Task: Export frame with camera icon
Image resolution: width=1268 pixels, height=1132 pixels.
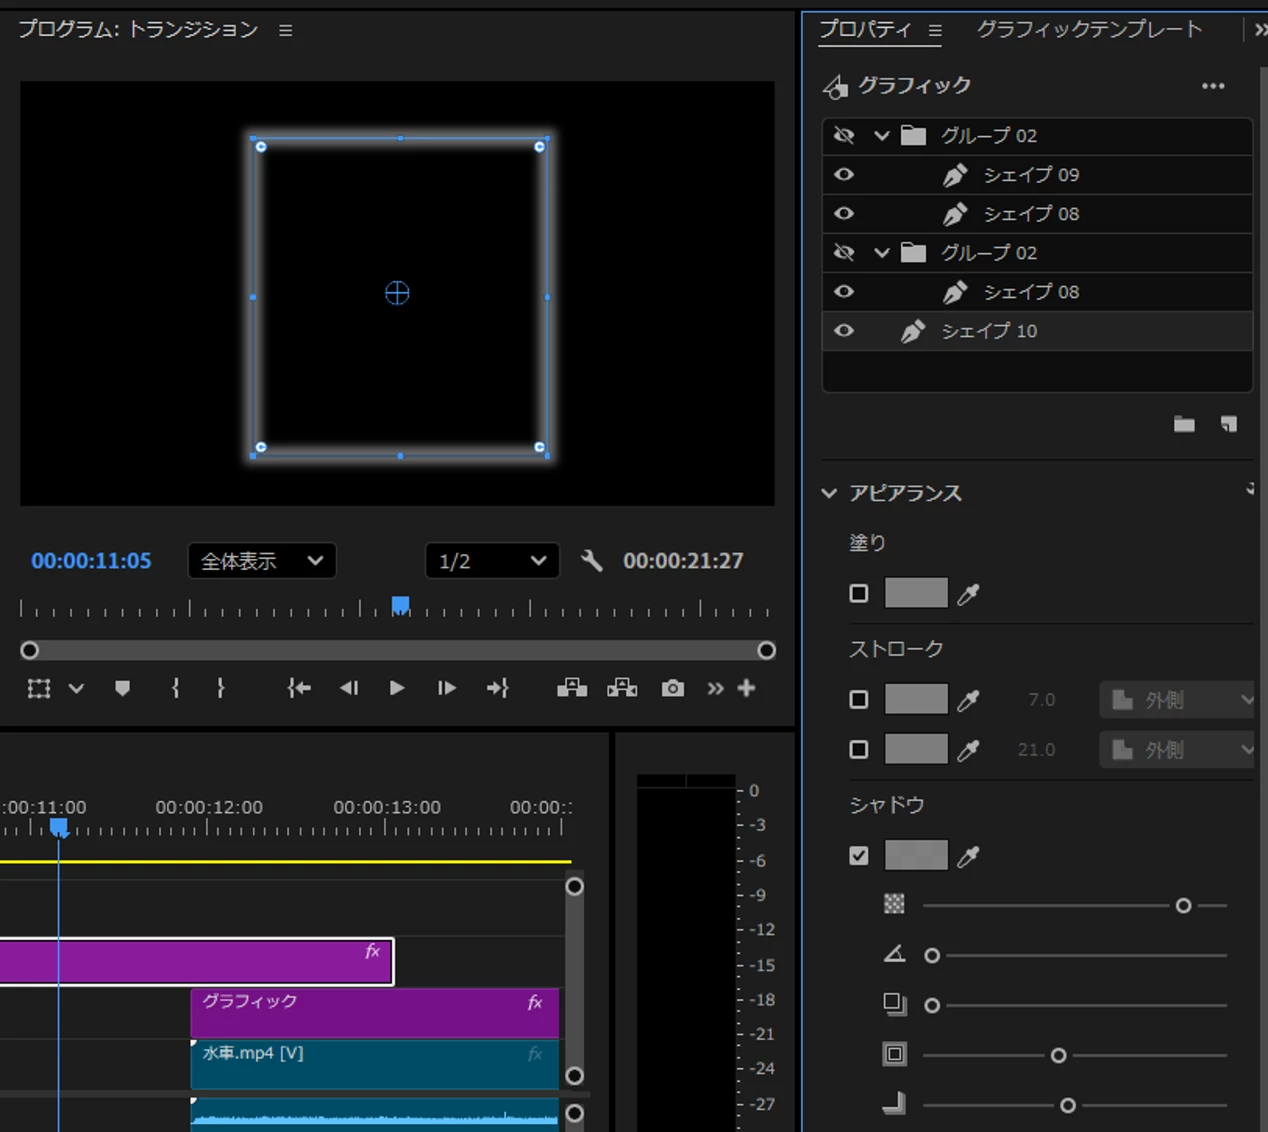Action: tap(673, 688)
